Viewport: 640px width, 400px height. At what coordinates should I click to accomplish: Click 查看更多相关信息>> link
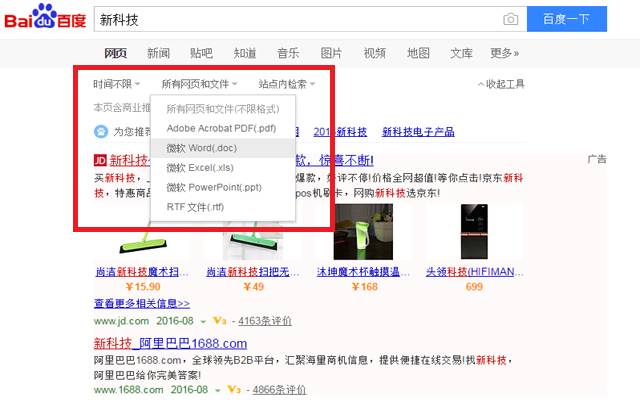(142, 304)
